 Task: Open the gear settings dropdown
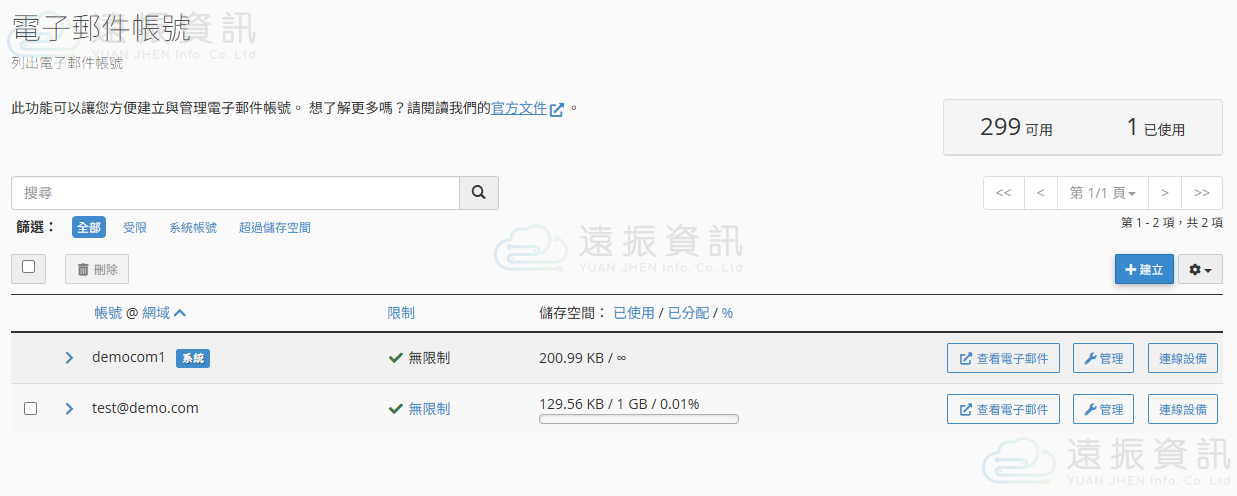click(1200, 269)
